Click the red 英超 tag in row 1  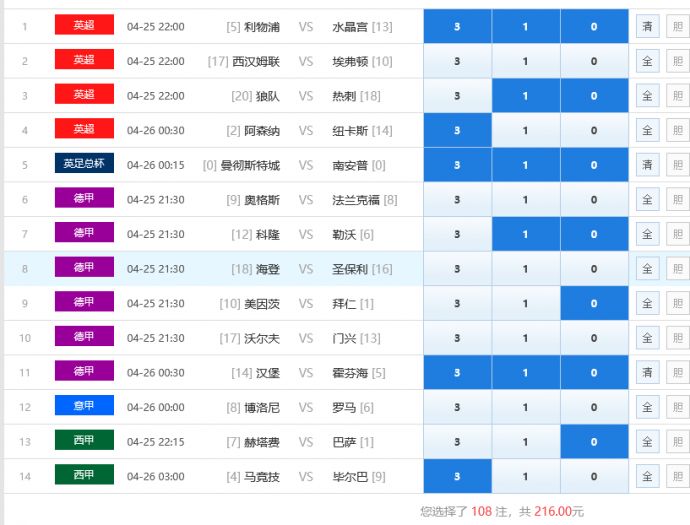pos(84,25)
